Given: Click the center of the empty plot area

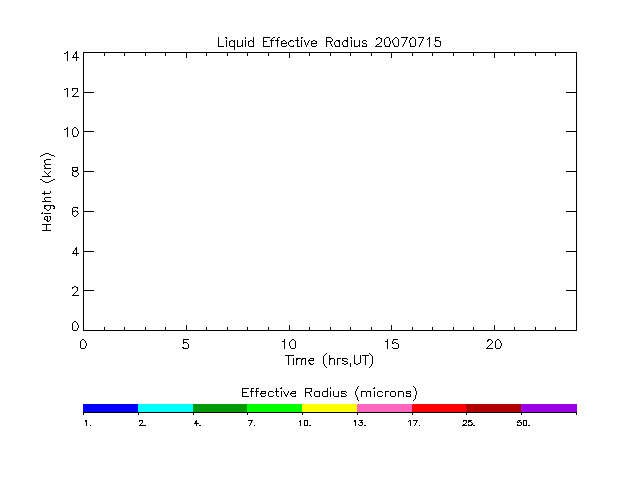Looking at the screenshot, I should coord(329,190).
